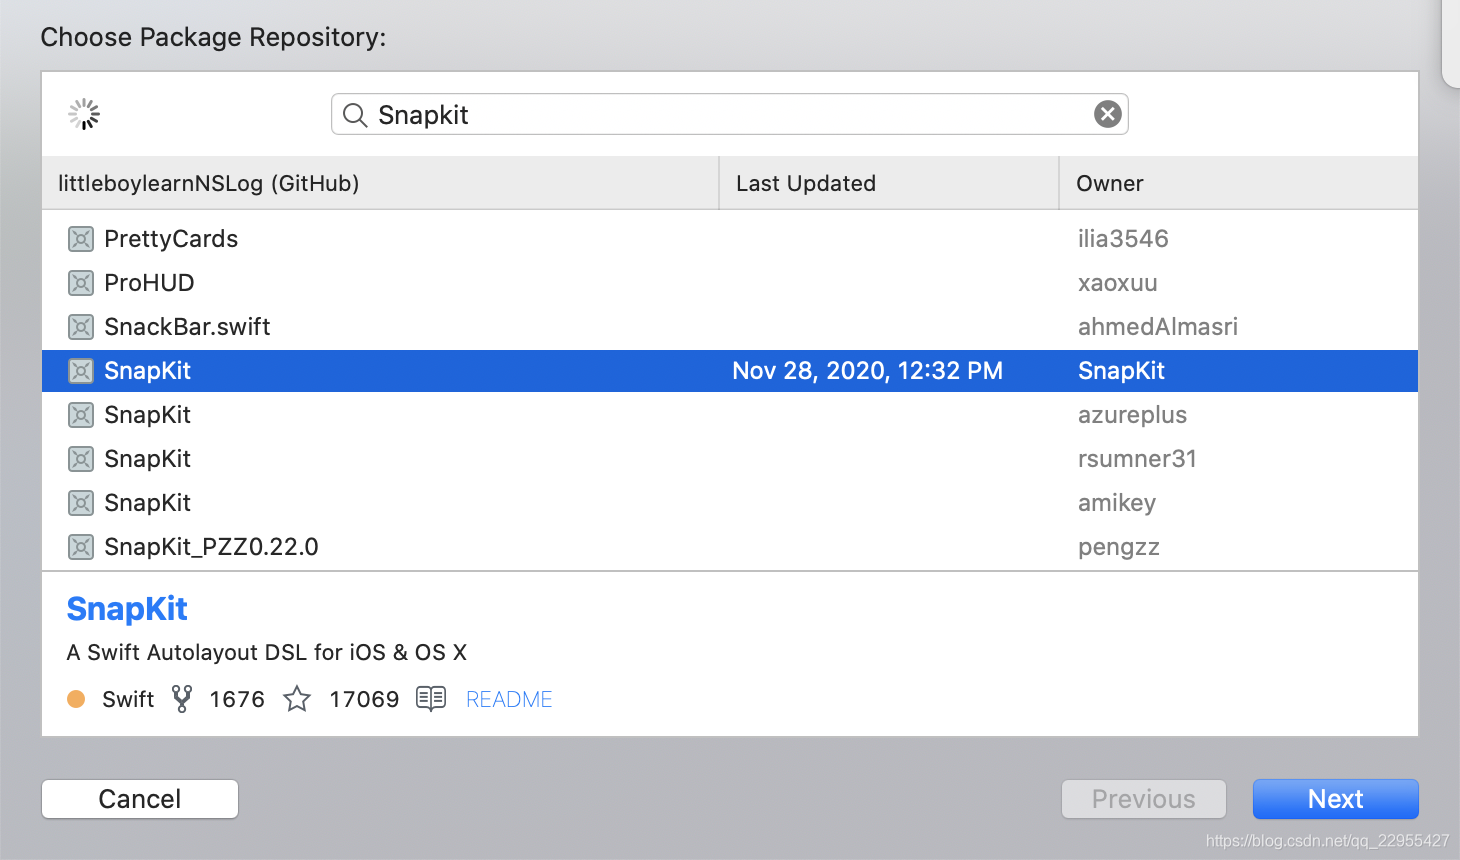The height and width of the screenshot is (860, 1460).
Task: Clear the Snapkit search text
Action: (x=1107, y=114)
